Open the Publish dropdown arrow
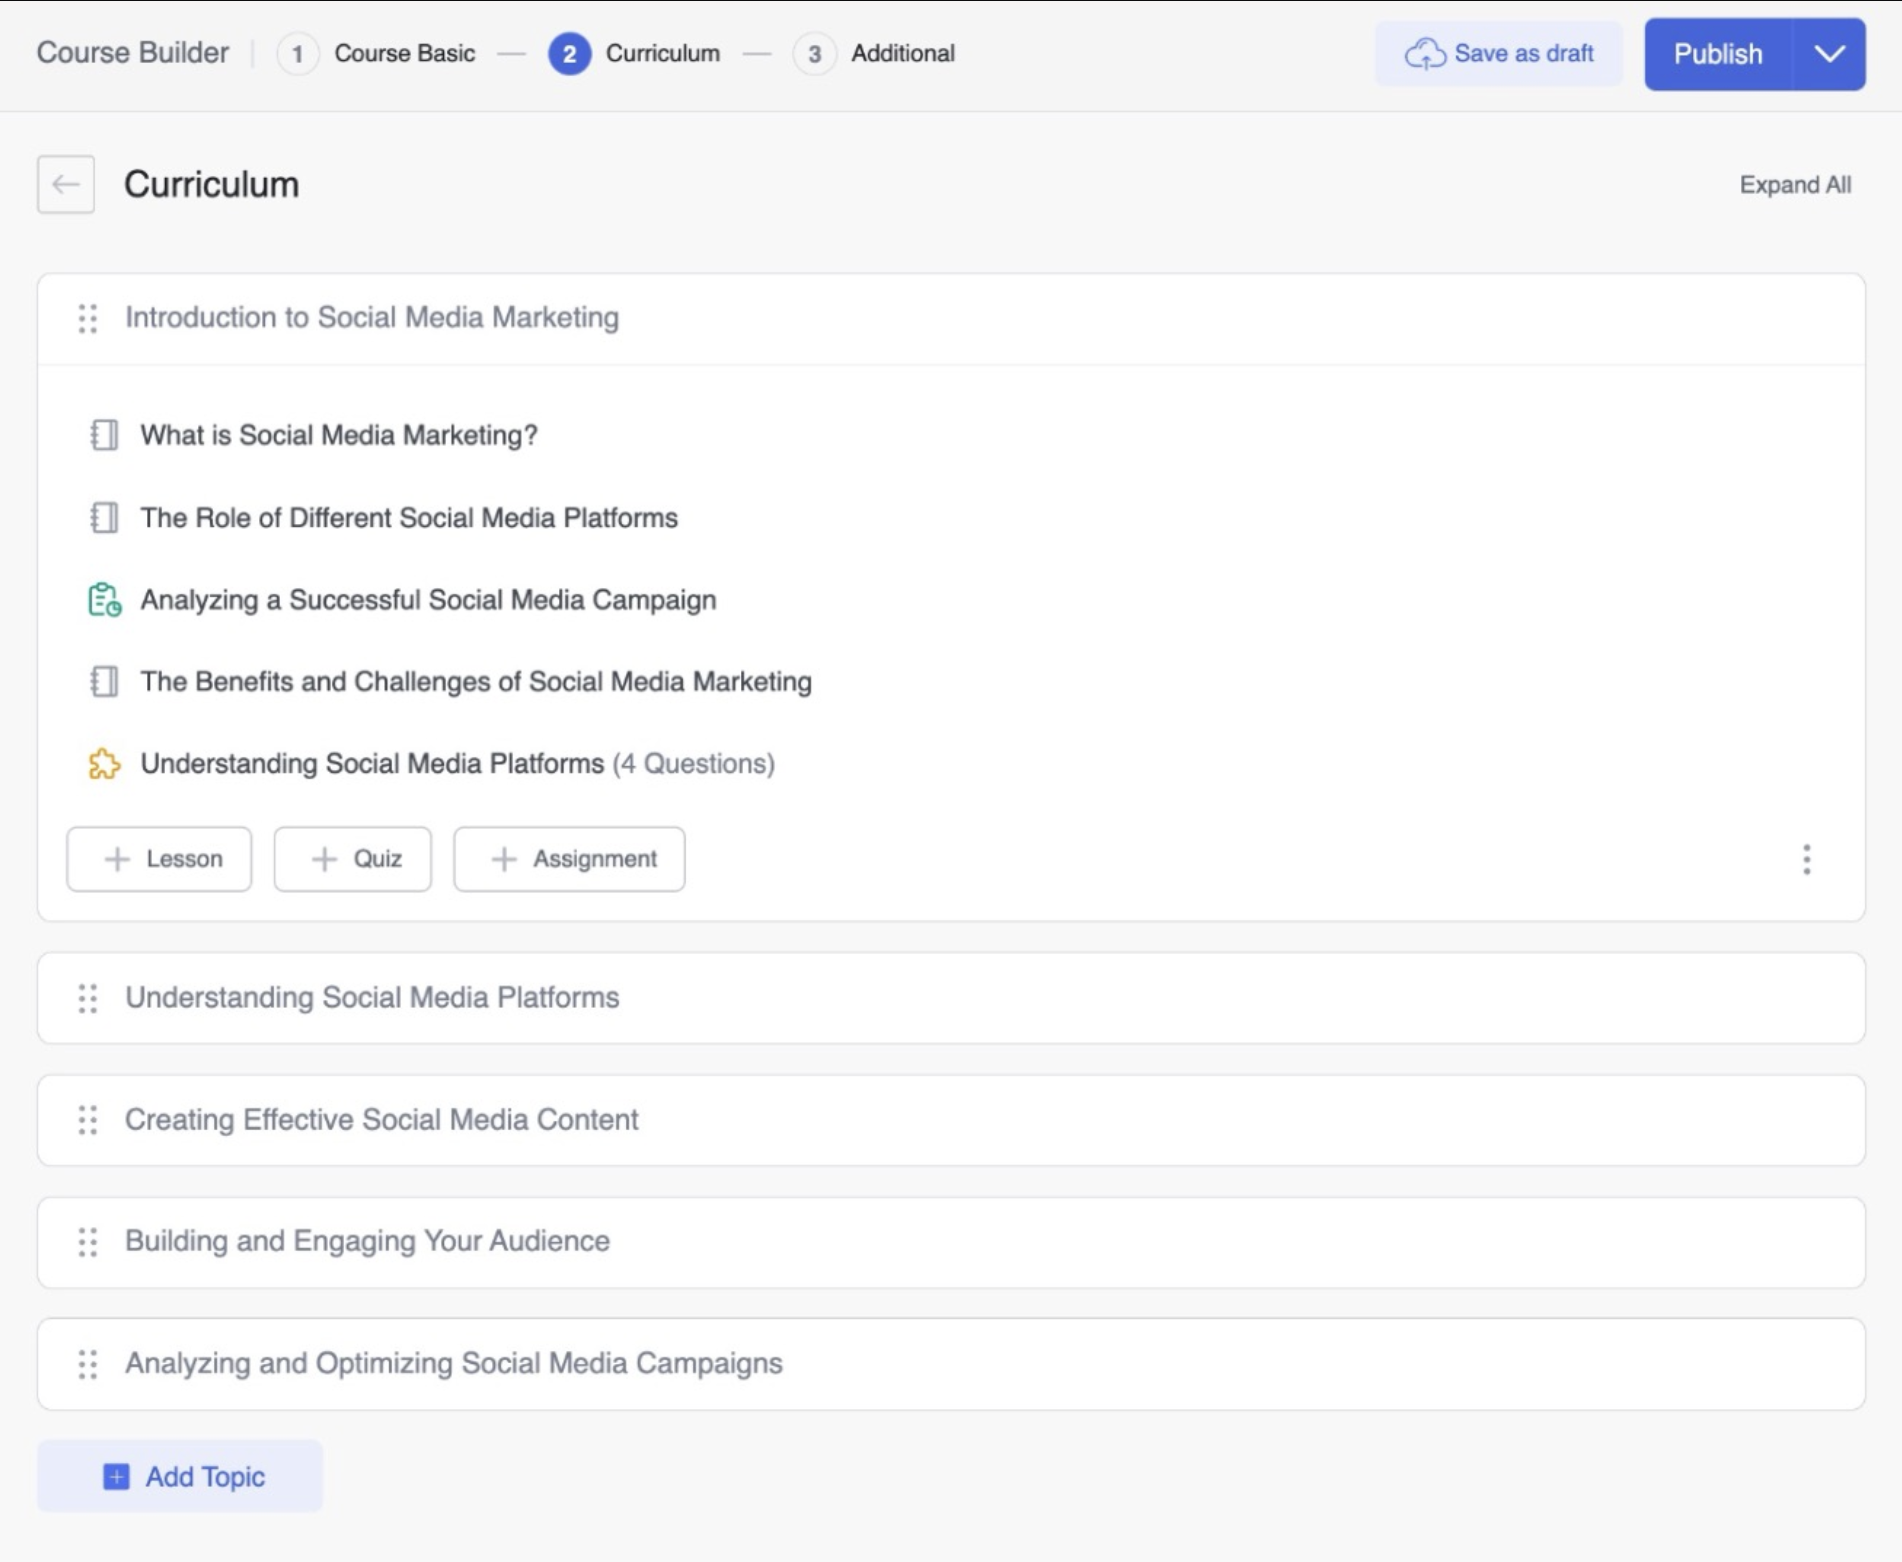Viewport: 1902px width, 1562px height. point(1829,54)
